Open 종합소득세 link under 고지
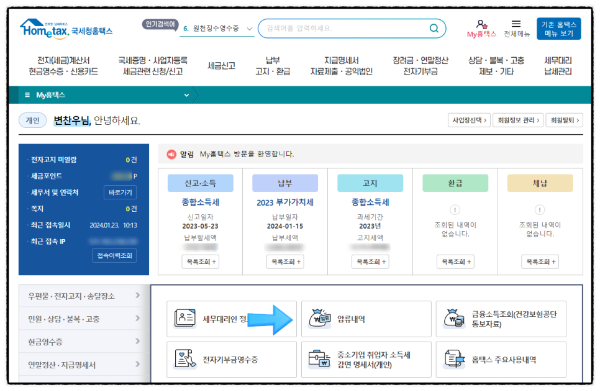This screenshot has height=391, width=600. [370, 202]
